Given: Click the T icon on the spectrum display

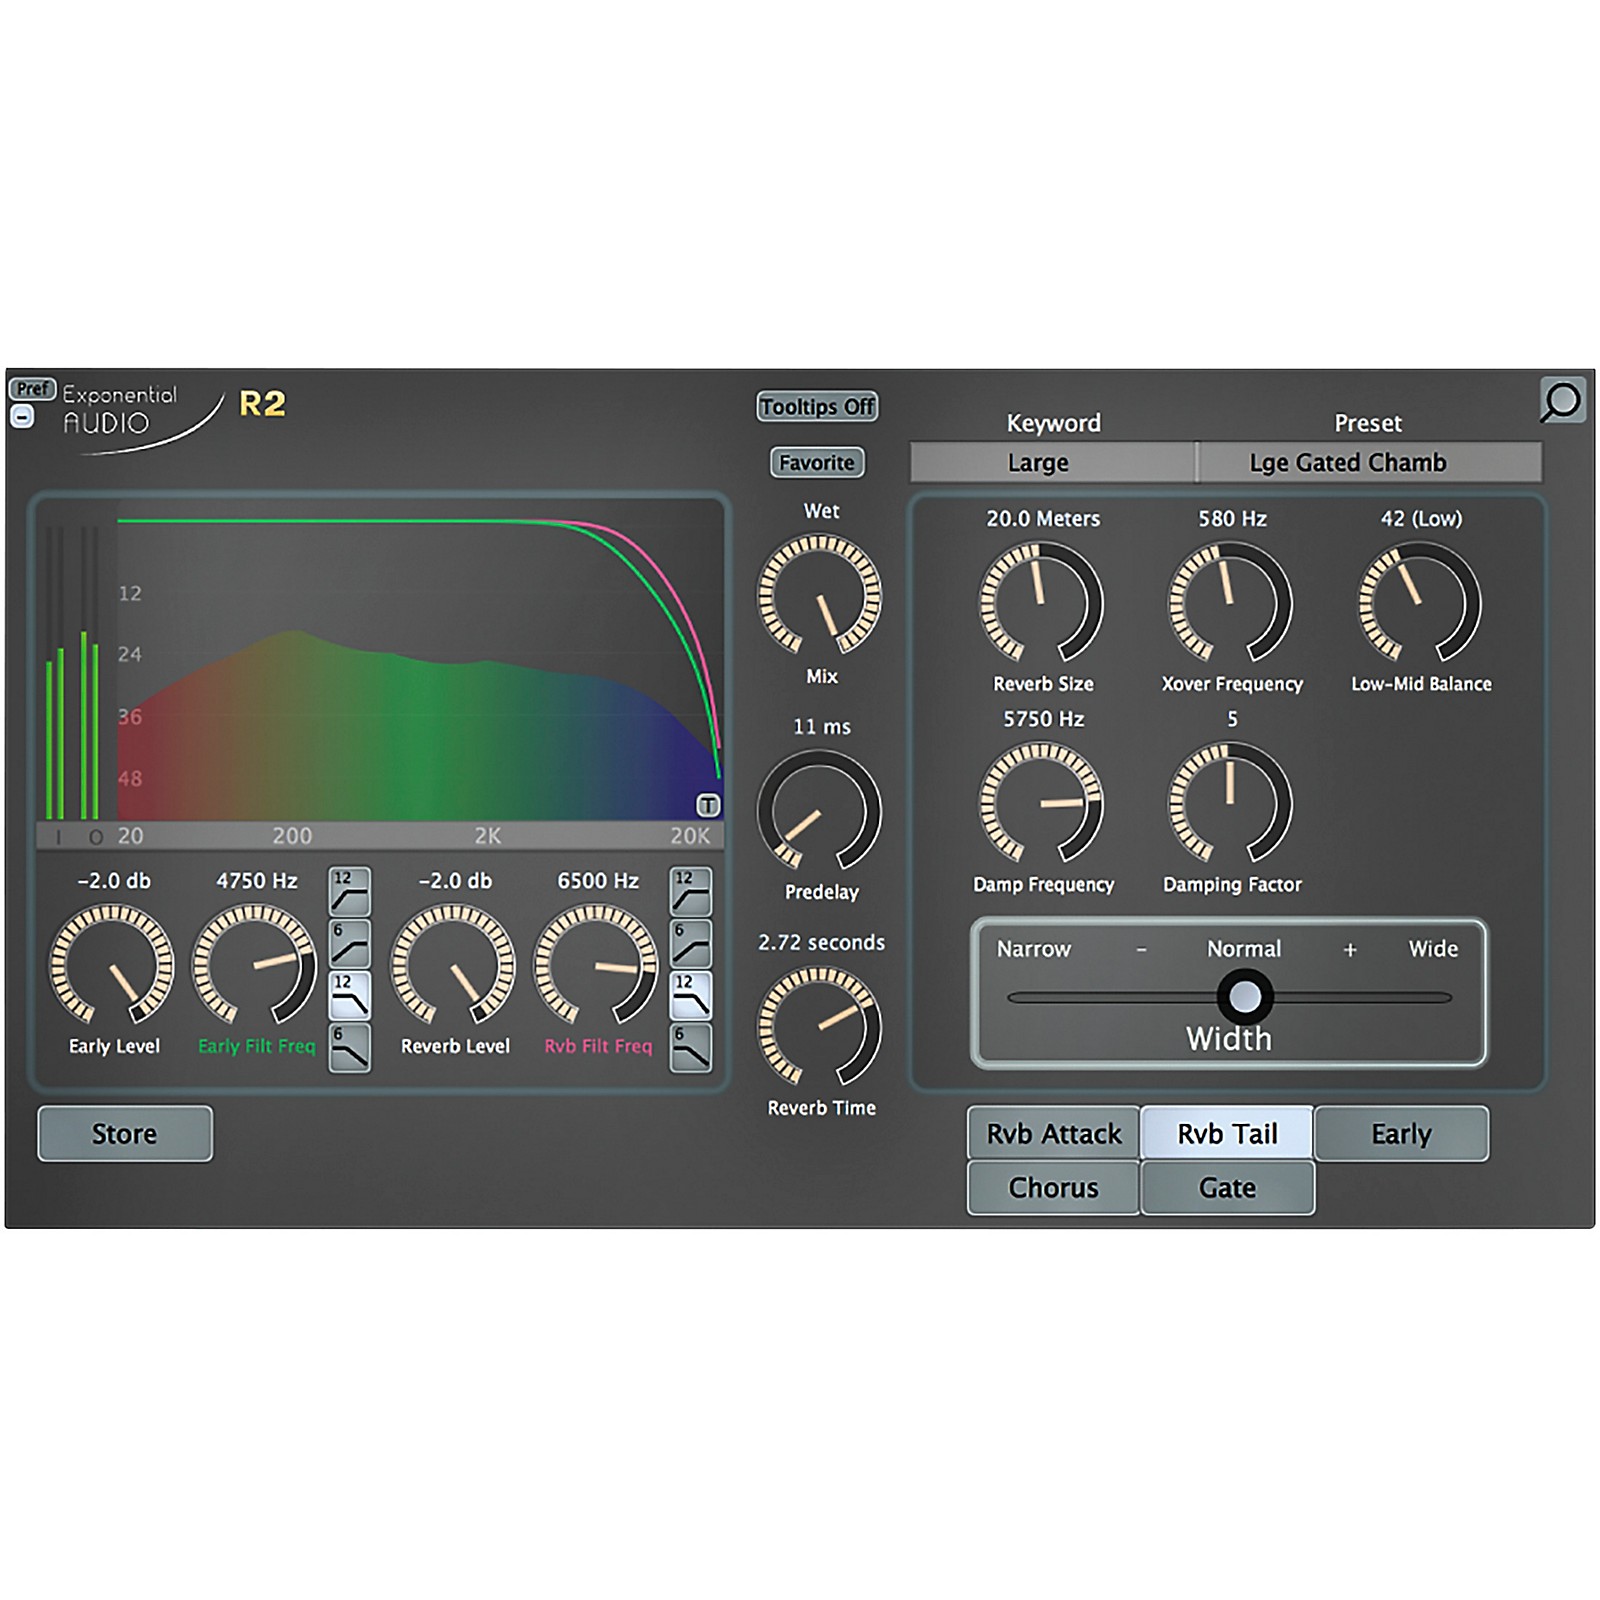Looking at the screenshot, I should tap(707, 805).
